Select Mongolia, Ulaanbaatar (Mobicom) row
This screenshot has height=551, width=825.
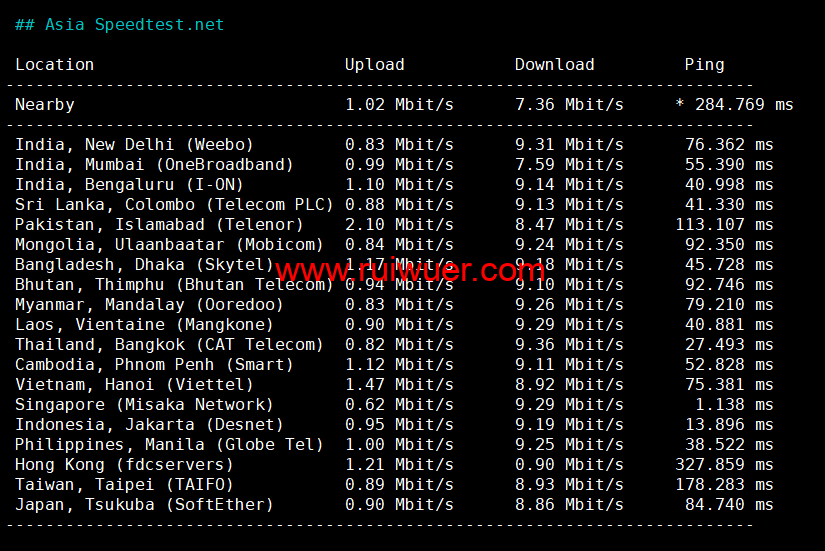[x=169, y=245]
